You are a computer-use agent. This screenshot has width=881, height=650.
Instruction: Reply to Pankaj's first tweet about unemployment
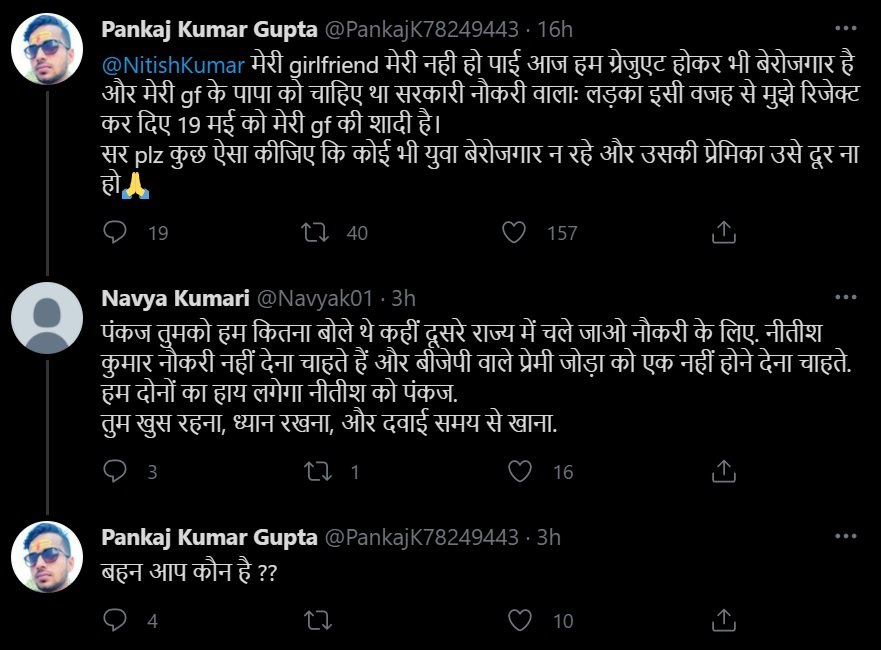coord(116,233)
